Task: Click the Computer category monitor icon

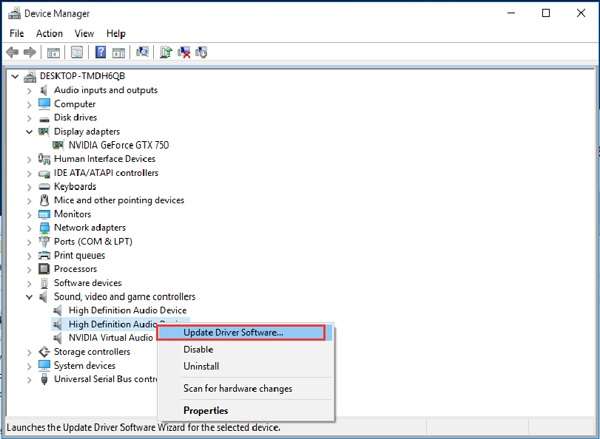Action: tap(44, 104)
